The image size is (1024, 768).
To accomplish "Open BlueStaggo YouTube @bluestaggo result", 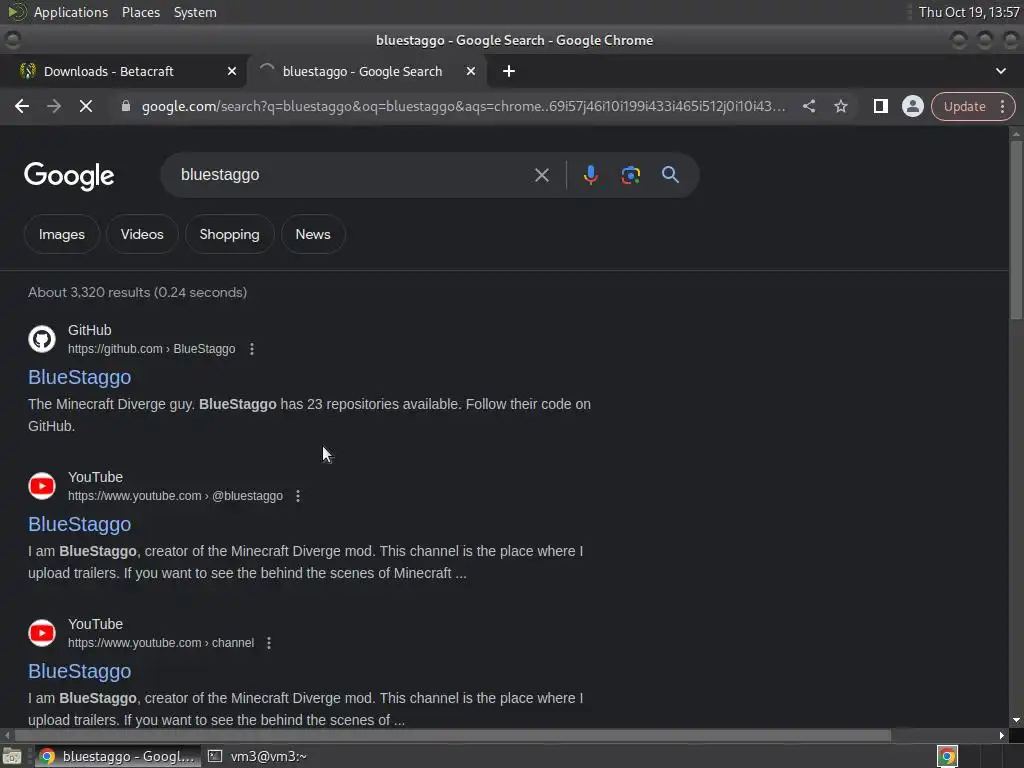I will [x=80, y=524].
